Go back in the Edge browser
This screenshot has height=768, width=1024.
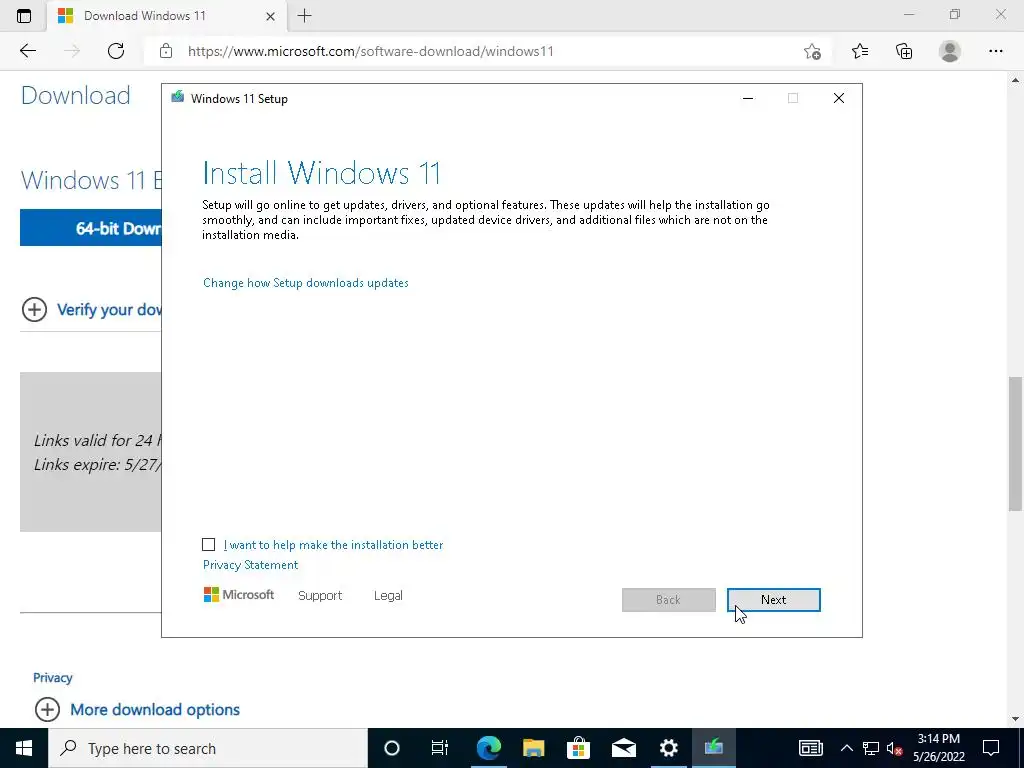(x=28, y=51)
